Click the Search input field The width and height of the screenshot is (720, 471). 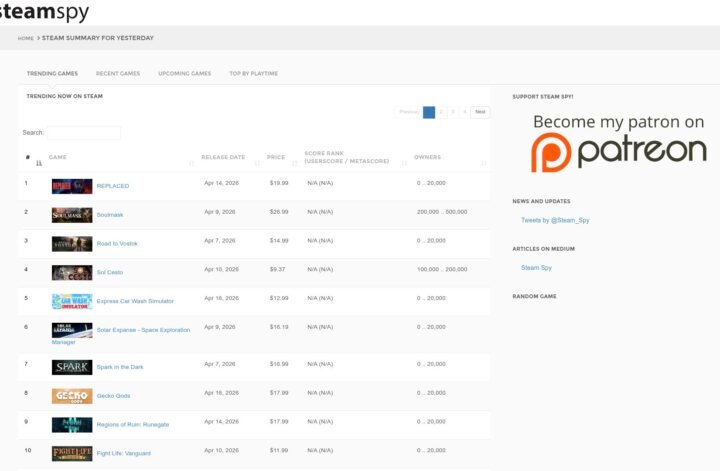84,133
